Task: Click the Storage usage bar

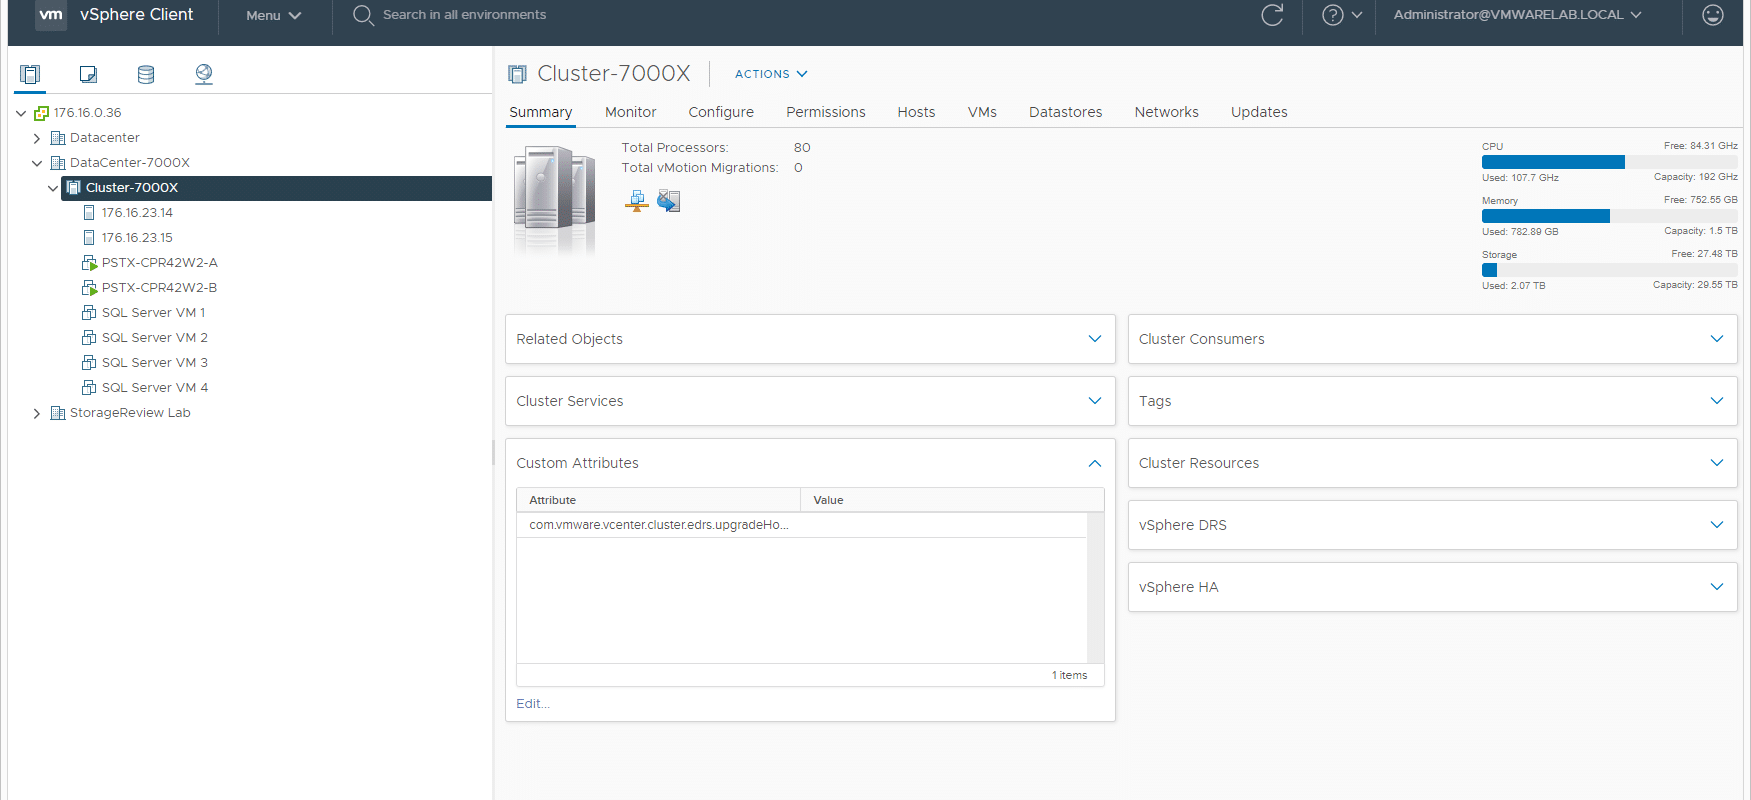Action: [1609, 270]
